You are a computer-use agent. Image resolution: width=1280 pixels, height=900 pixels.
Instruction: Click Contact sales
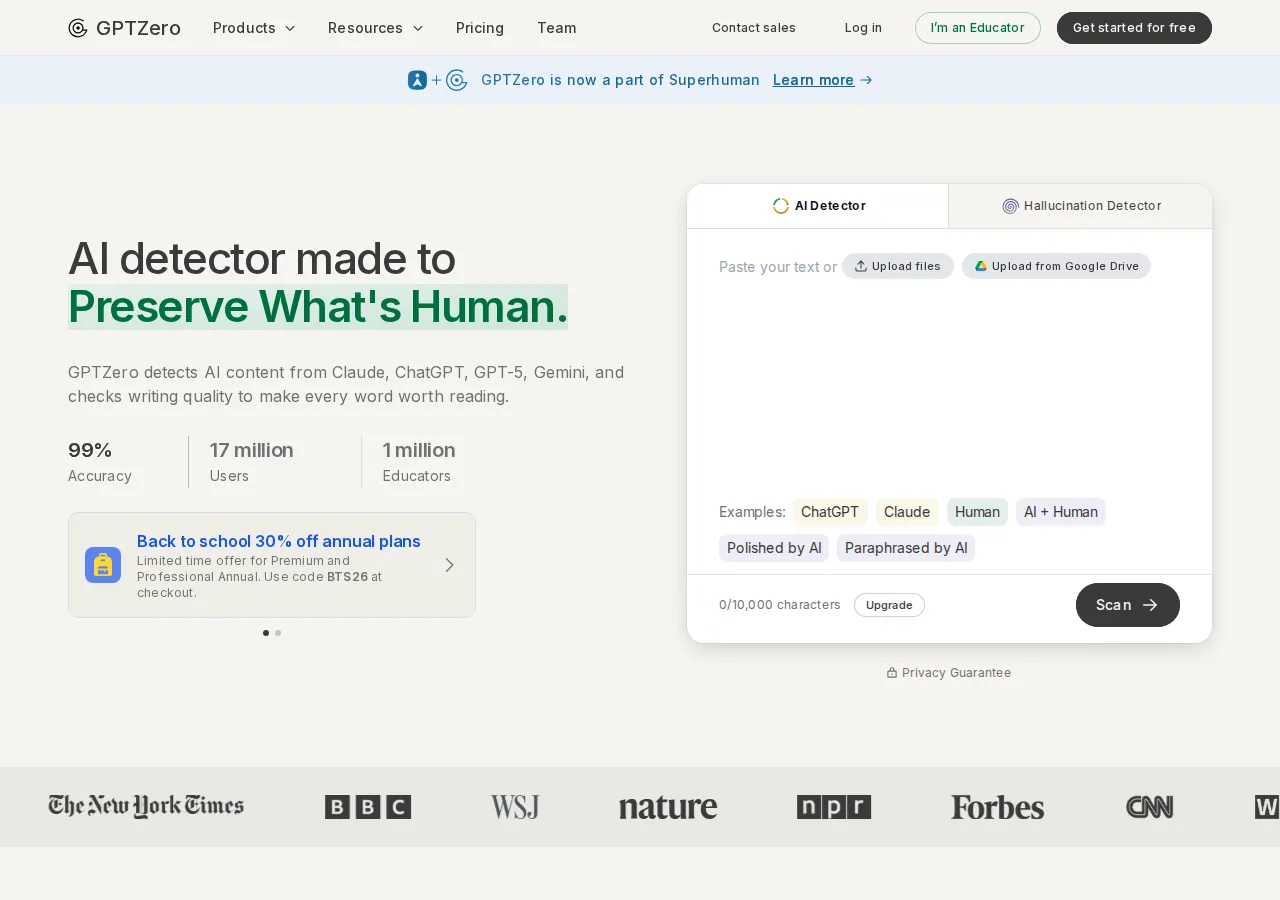point(754,28)
